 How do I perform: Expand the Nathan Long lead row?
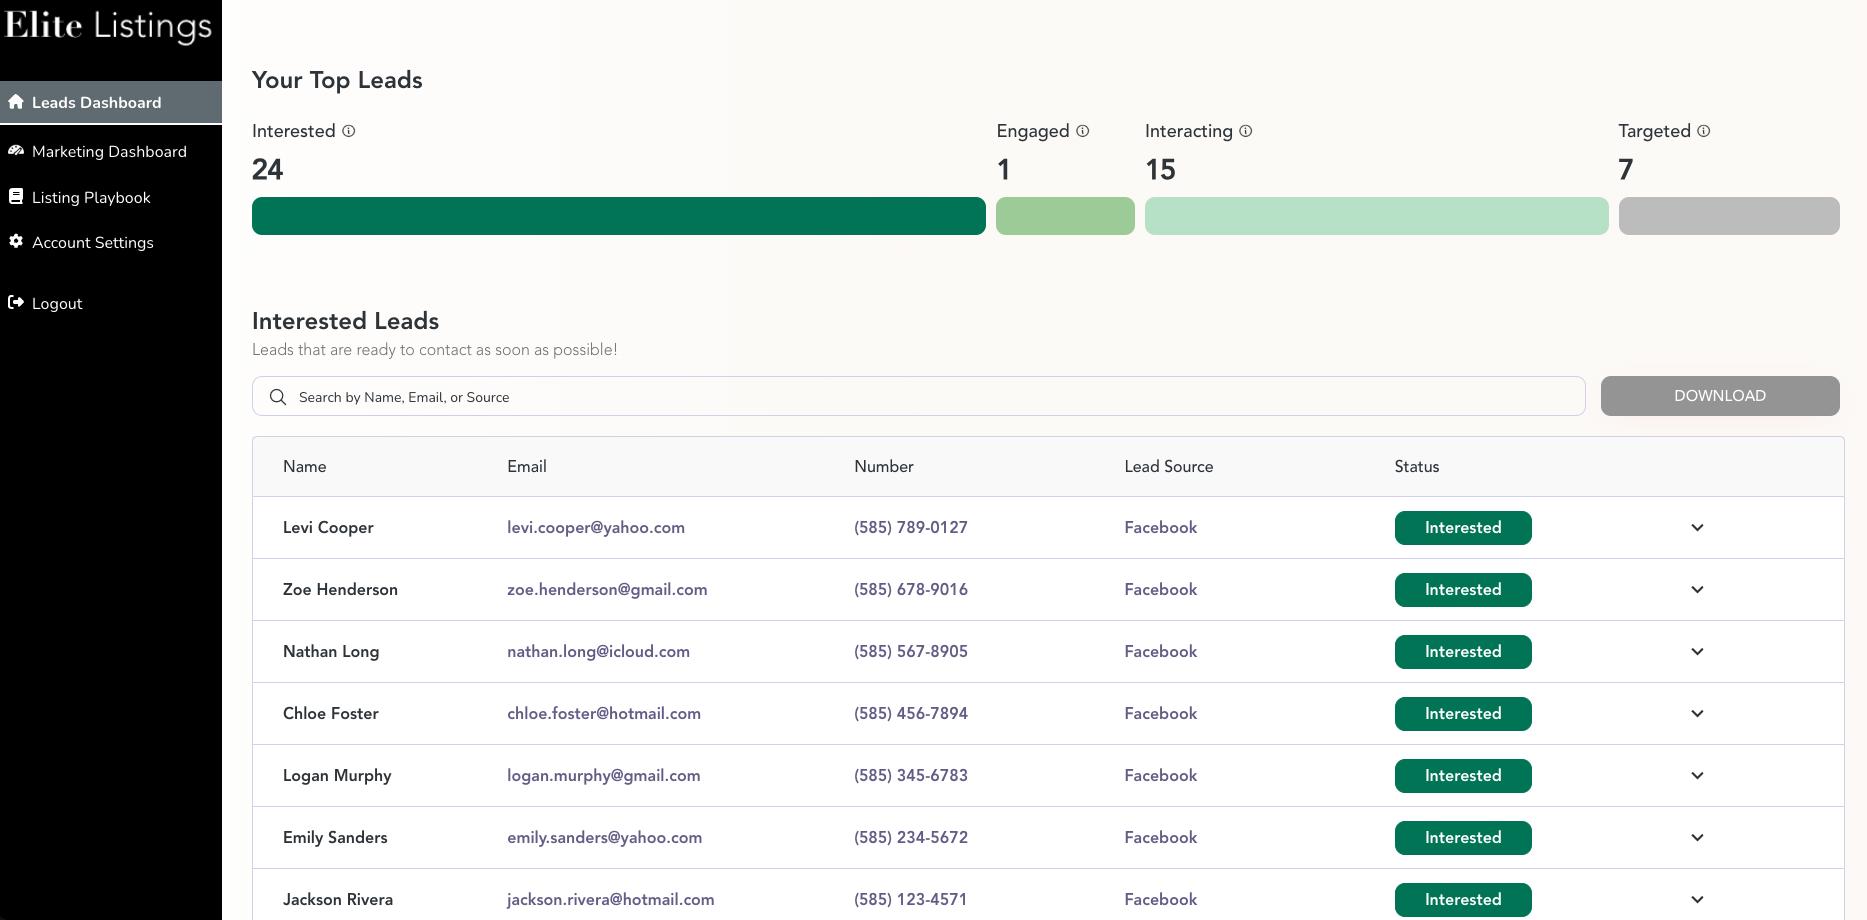coord(1697,652)
